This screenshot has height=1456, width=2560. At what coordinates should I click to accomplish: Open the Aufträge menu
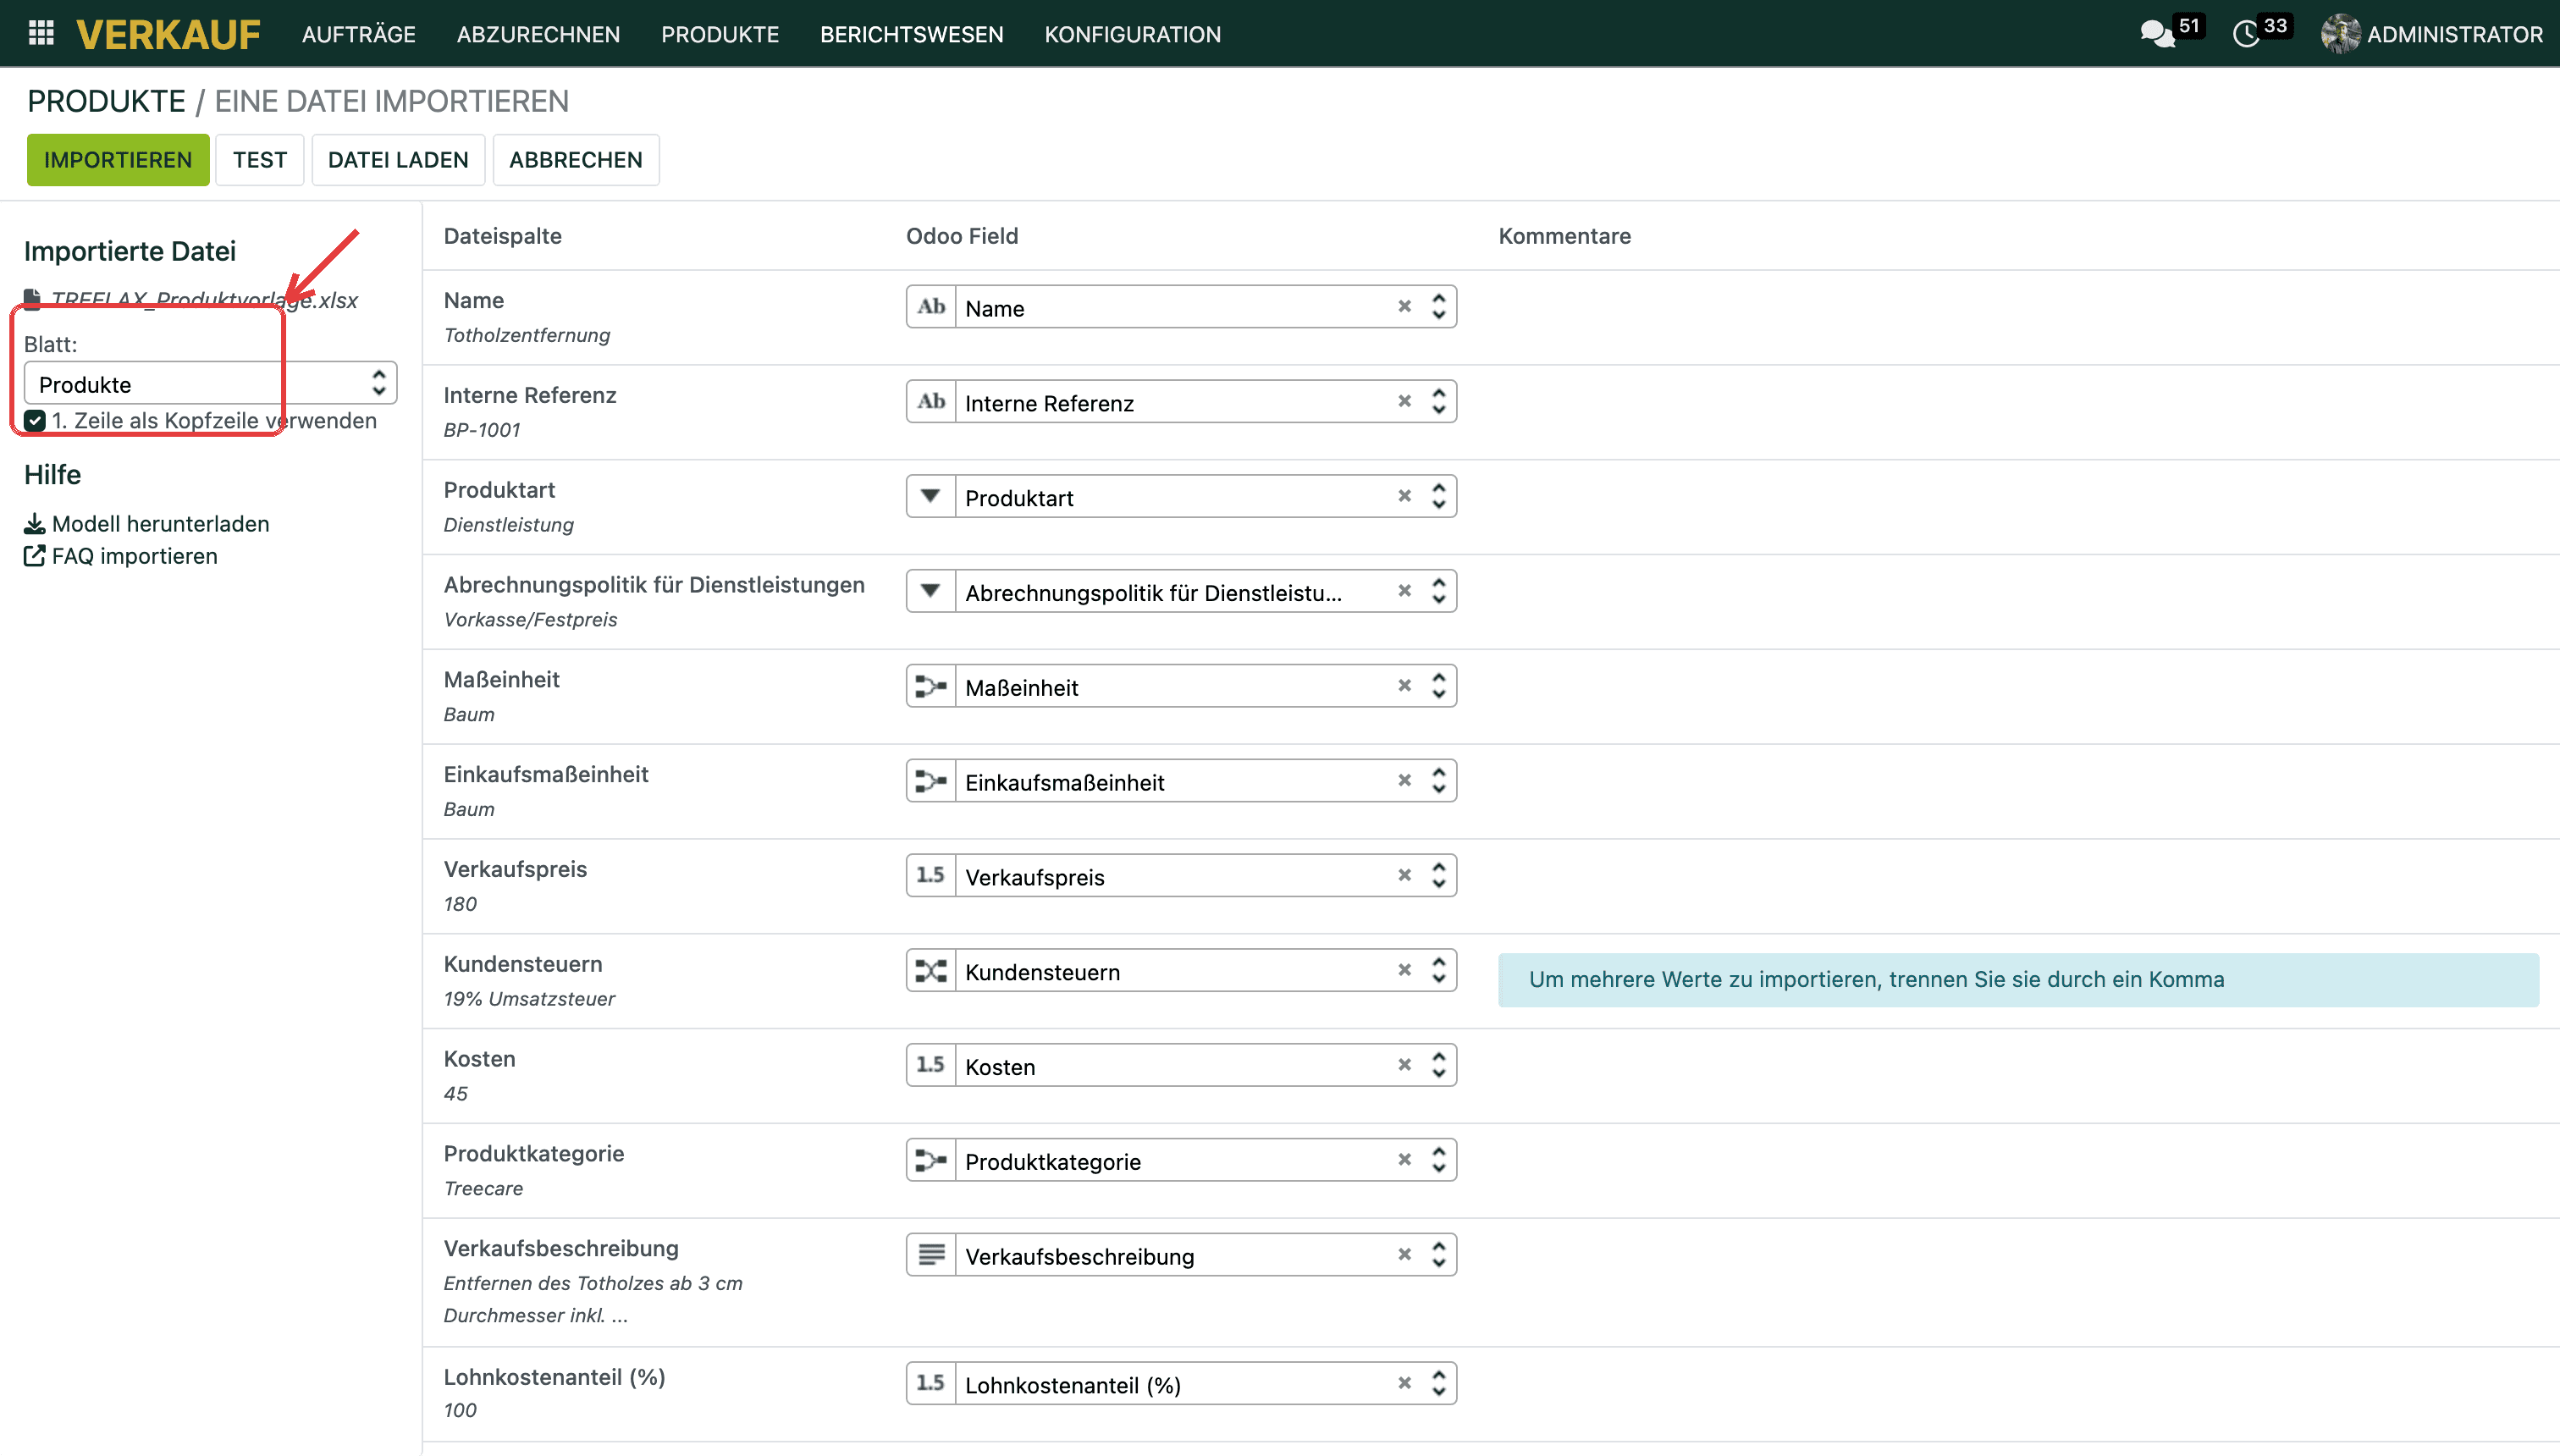coord(359,34)
